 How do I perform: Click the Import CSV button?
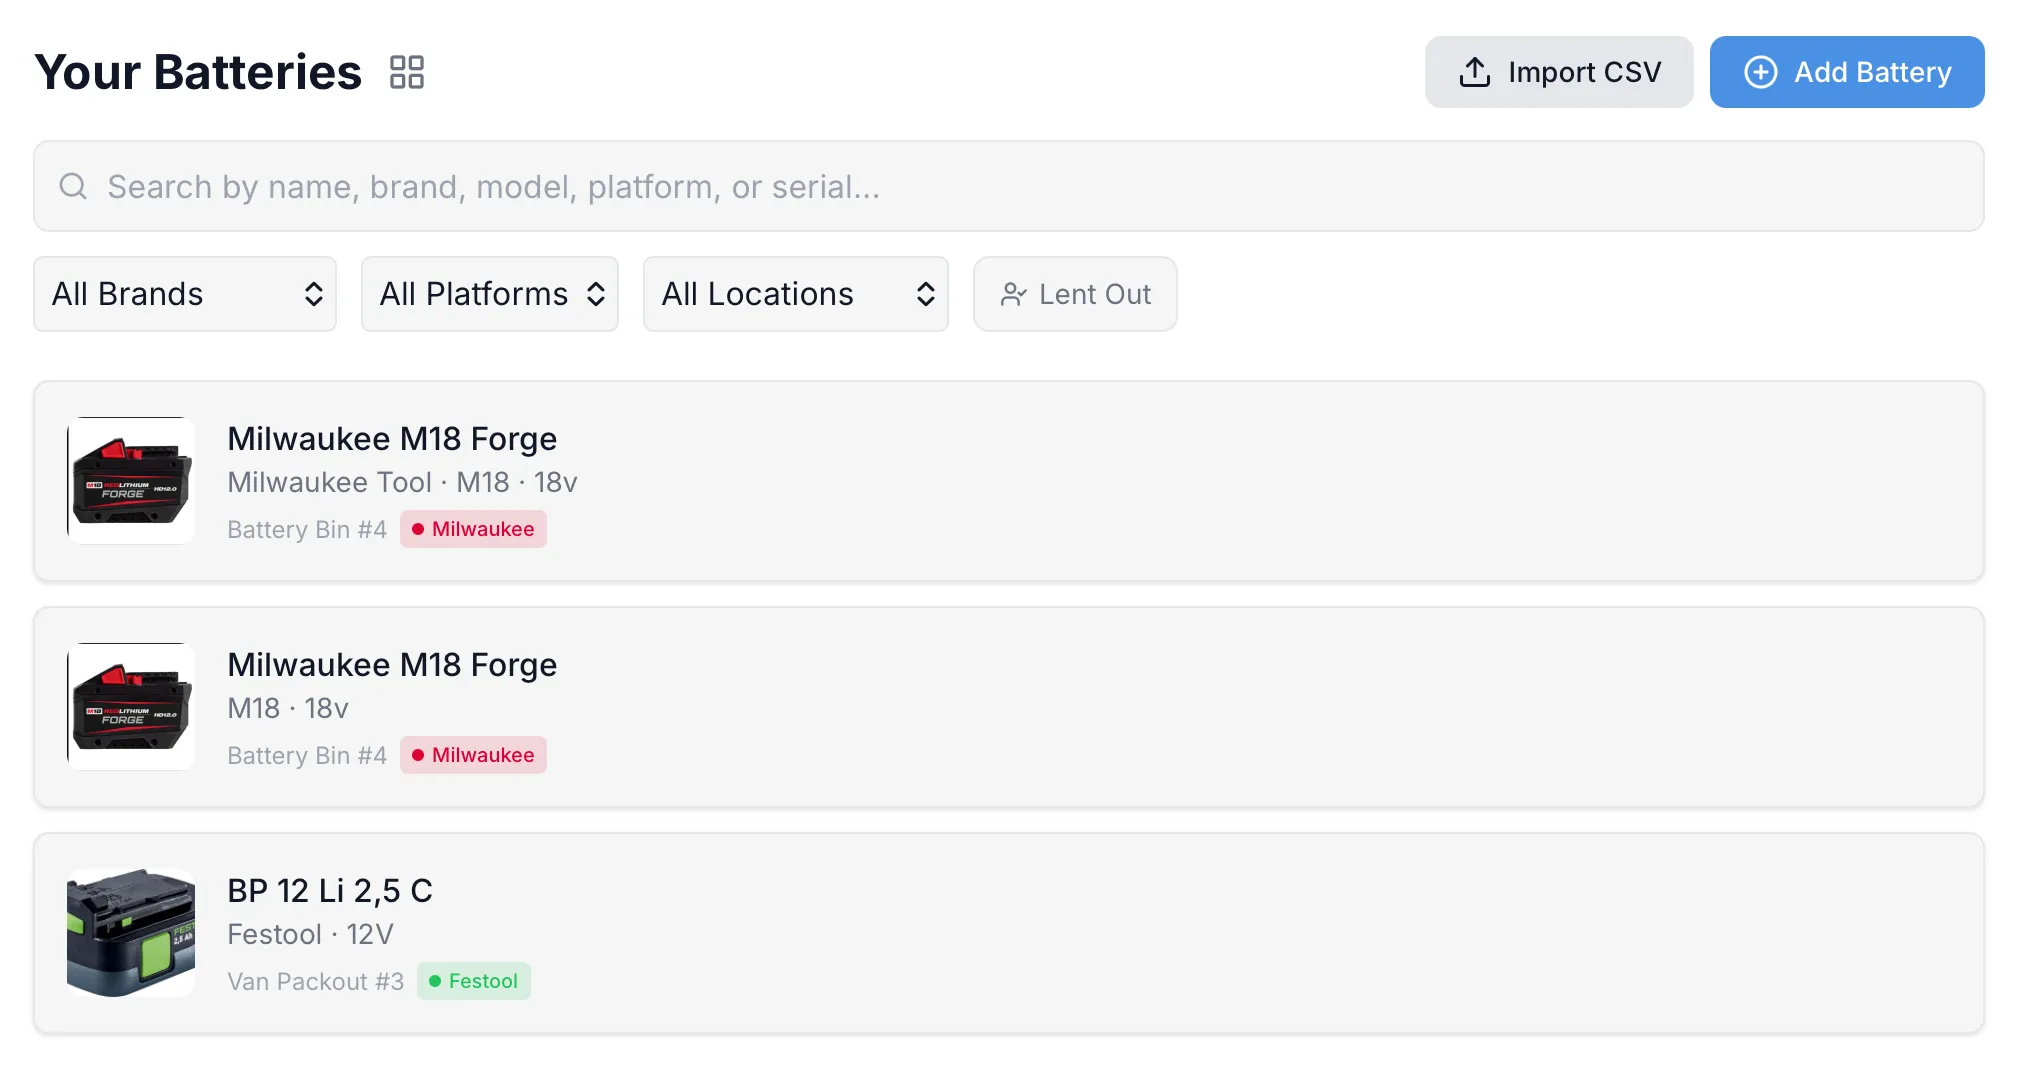tap(1558, 71)
